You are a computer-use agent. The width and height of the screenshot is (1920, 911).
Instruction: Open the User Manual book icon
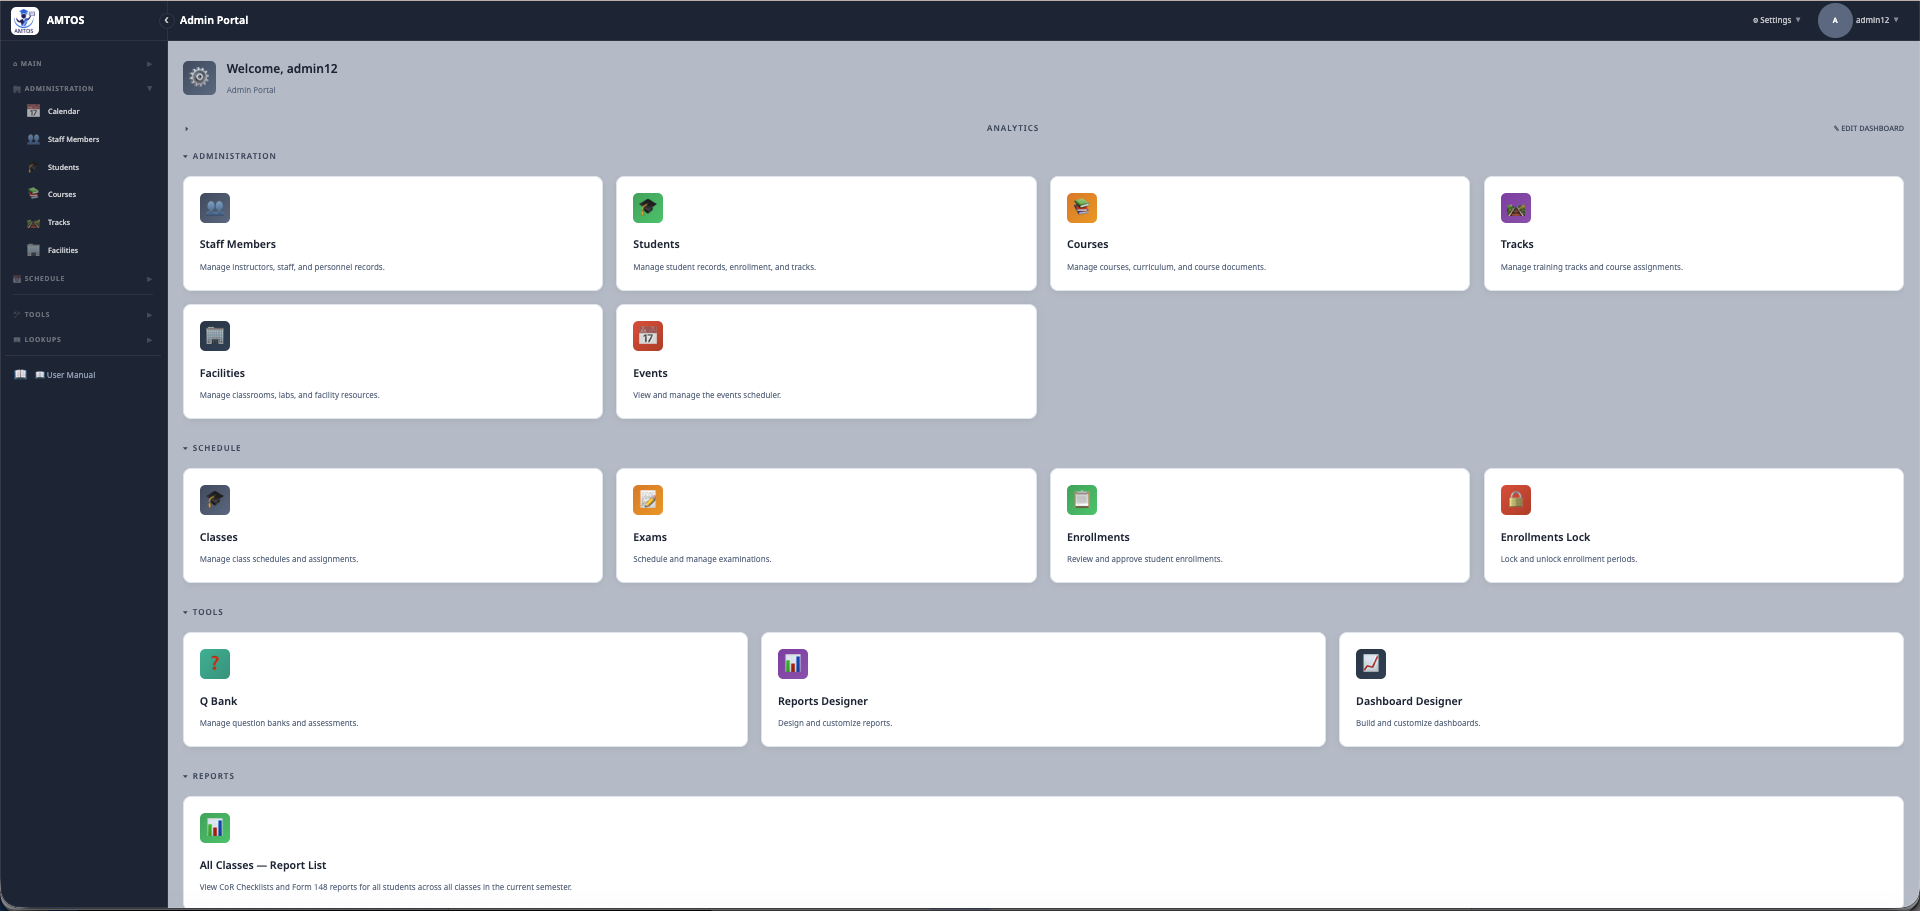(20, 375)
